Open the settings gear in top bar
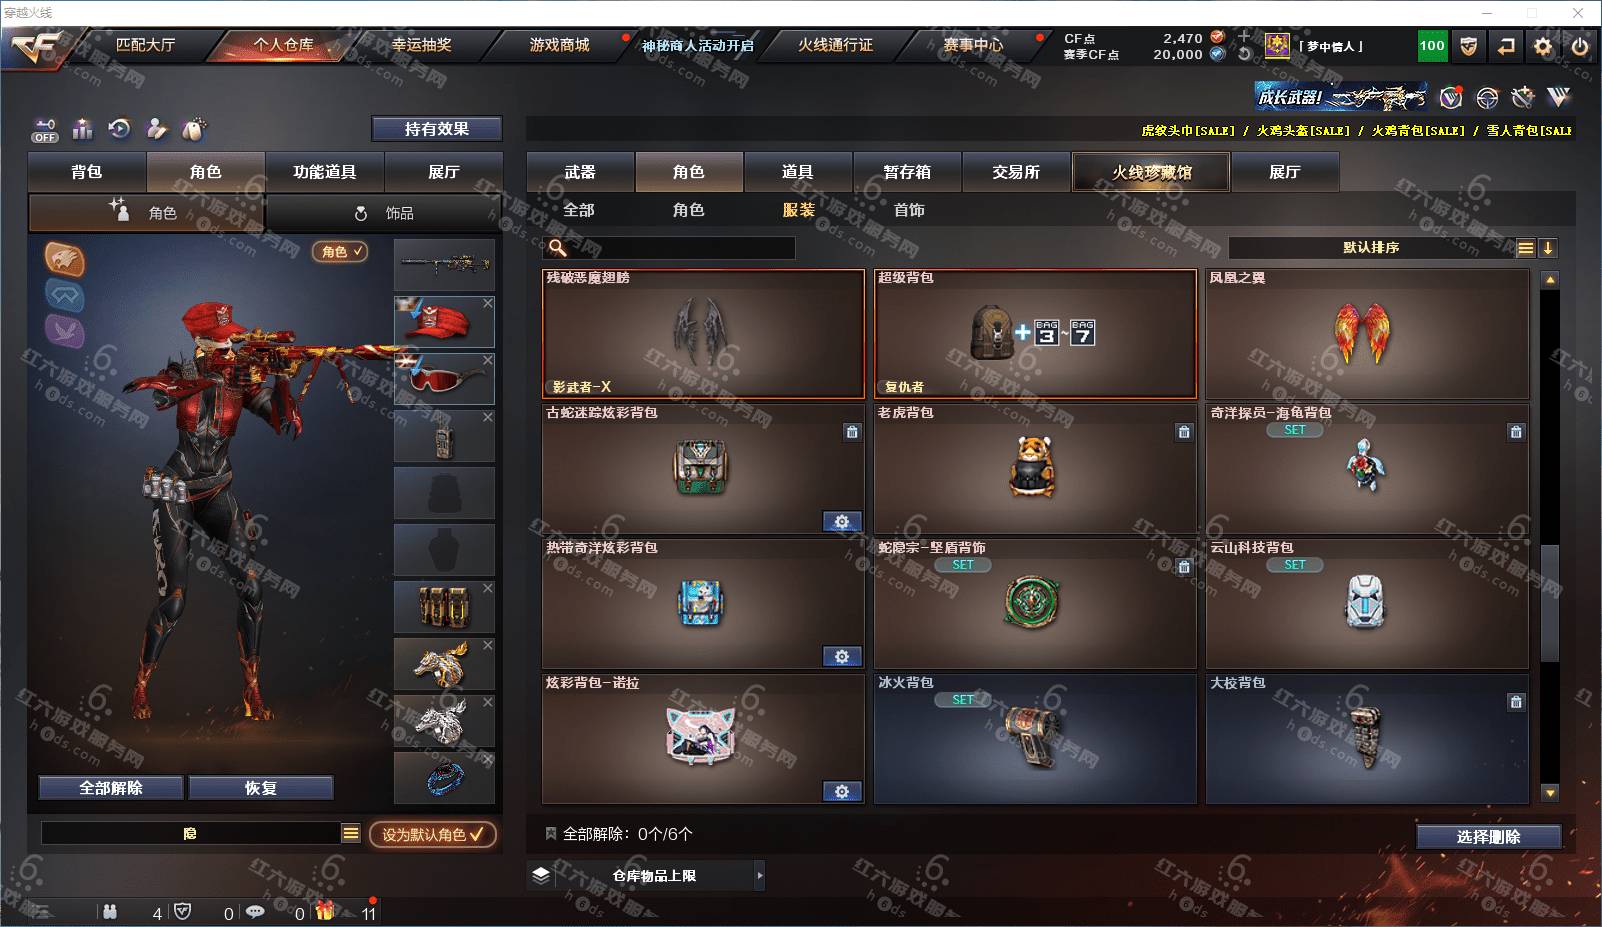1602x927 pixels. point(1543,46)
